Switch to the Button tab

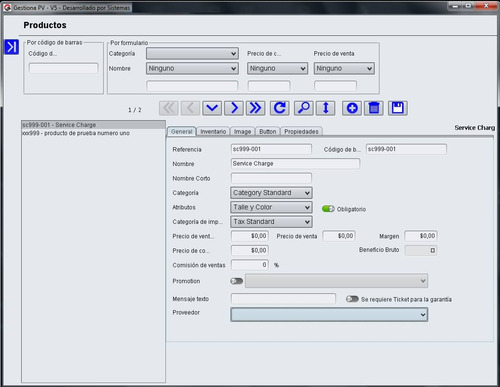[x=268, y=132]
